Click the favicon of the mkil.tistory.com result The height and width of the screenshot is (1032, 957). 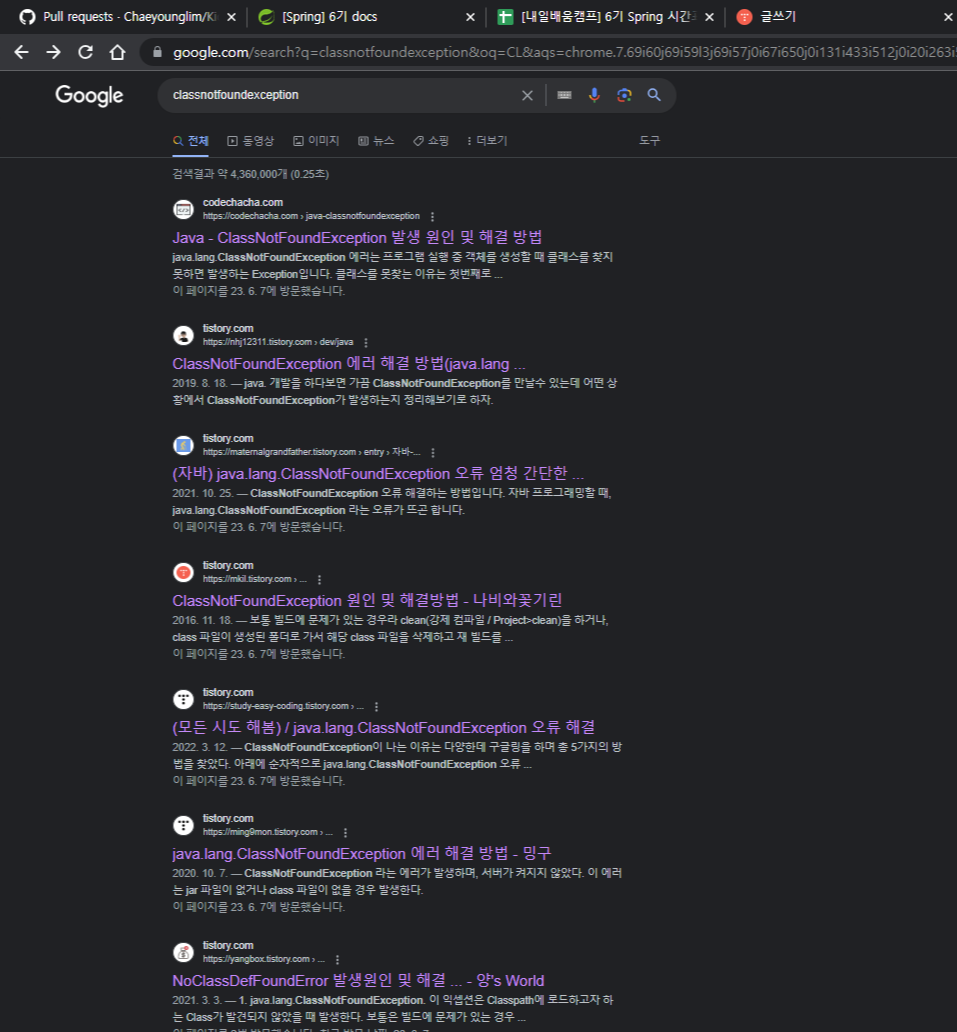(x=183, y=573)
